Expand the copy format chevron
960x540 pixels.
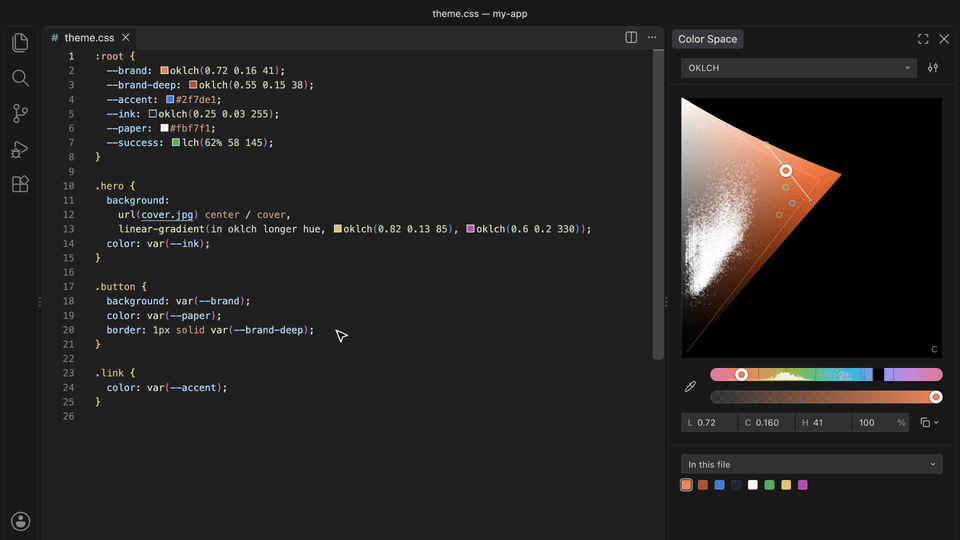pos(936,422)
